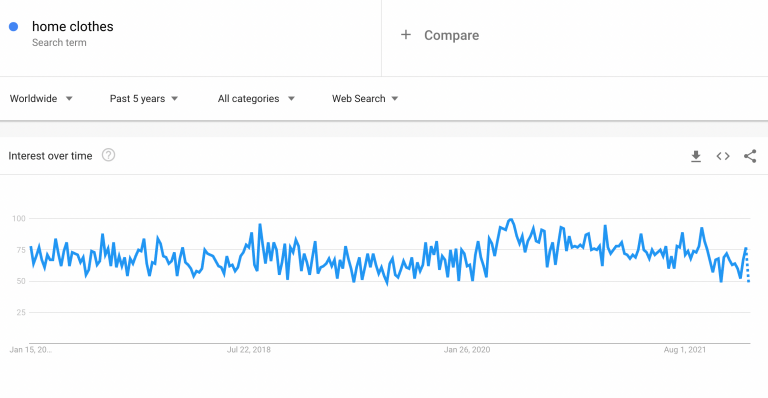The image size is (768, 398).
Task: Click the Interest over time heading
Action: (x=50, y=156)
